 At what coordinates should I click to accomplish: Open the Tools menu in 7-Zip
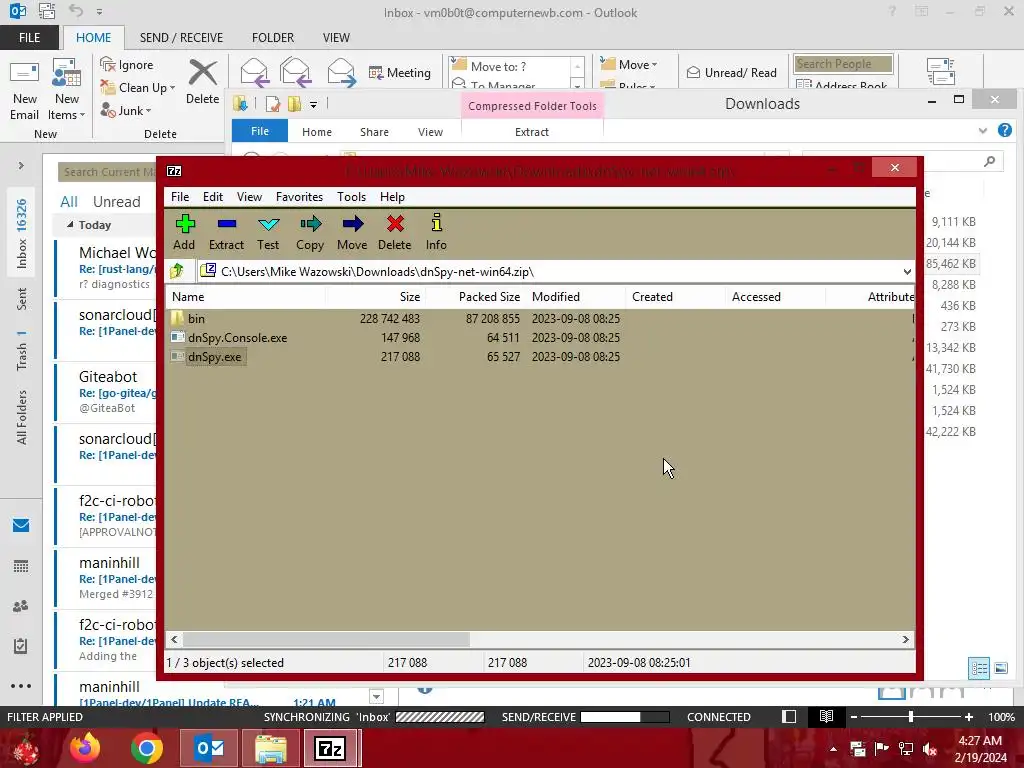[x=351, y=197]
